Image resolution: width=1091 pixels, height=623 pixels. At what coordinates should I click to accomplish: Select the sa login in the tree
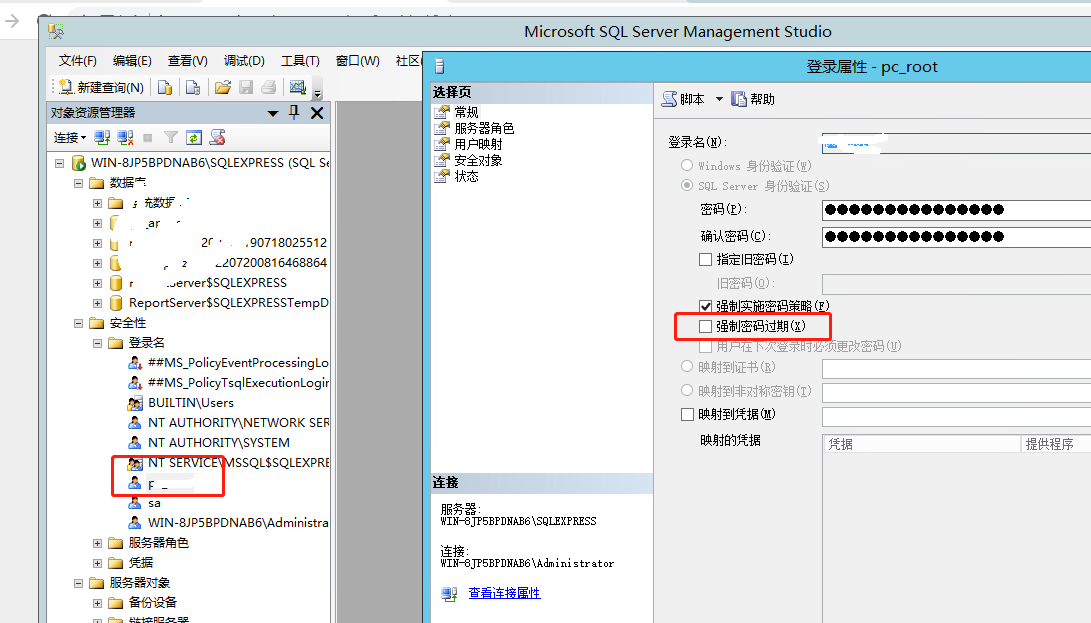coord(154,503)
